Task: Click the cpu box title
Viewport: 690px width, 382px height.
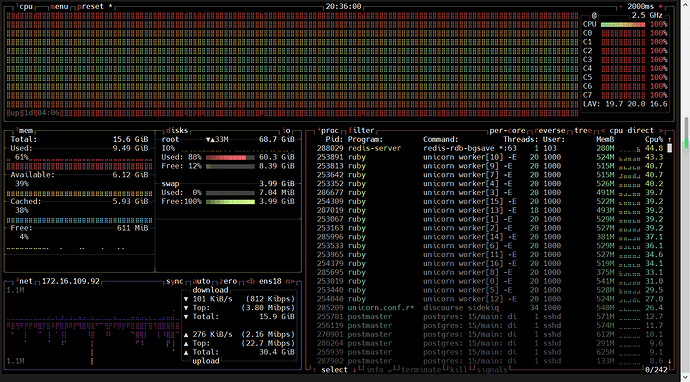Action: [x=26, y=7]
